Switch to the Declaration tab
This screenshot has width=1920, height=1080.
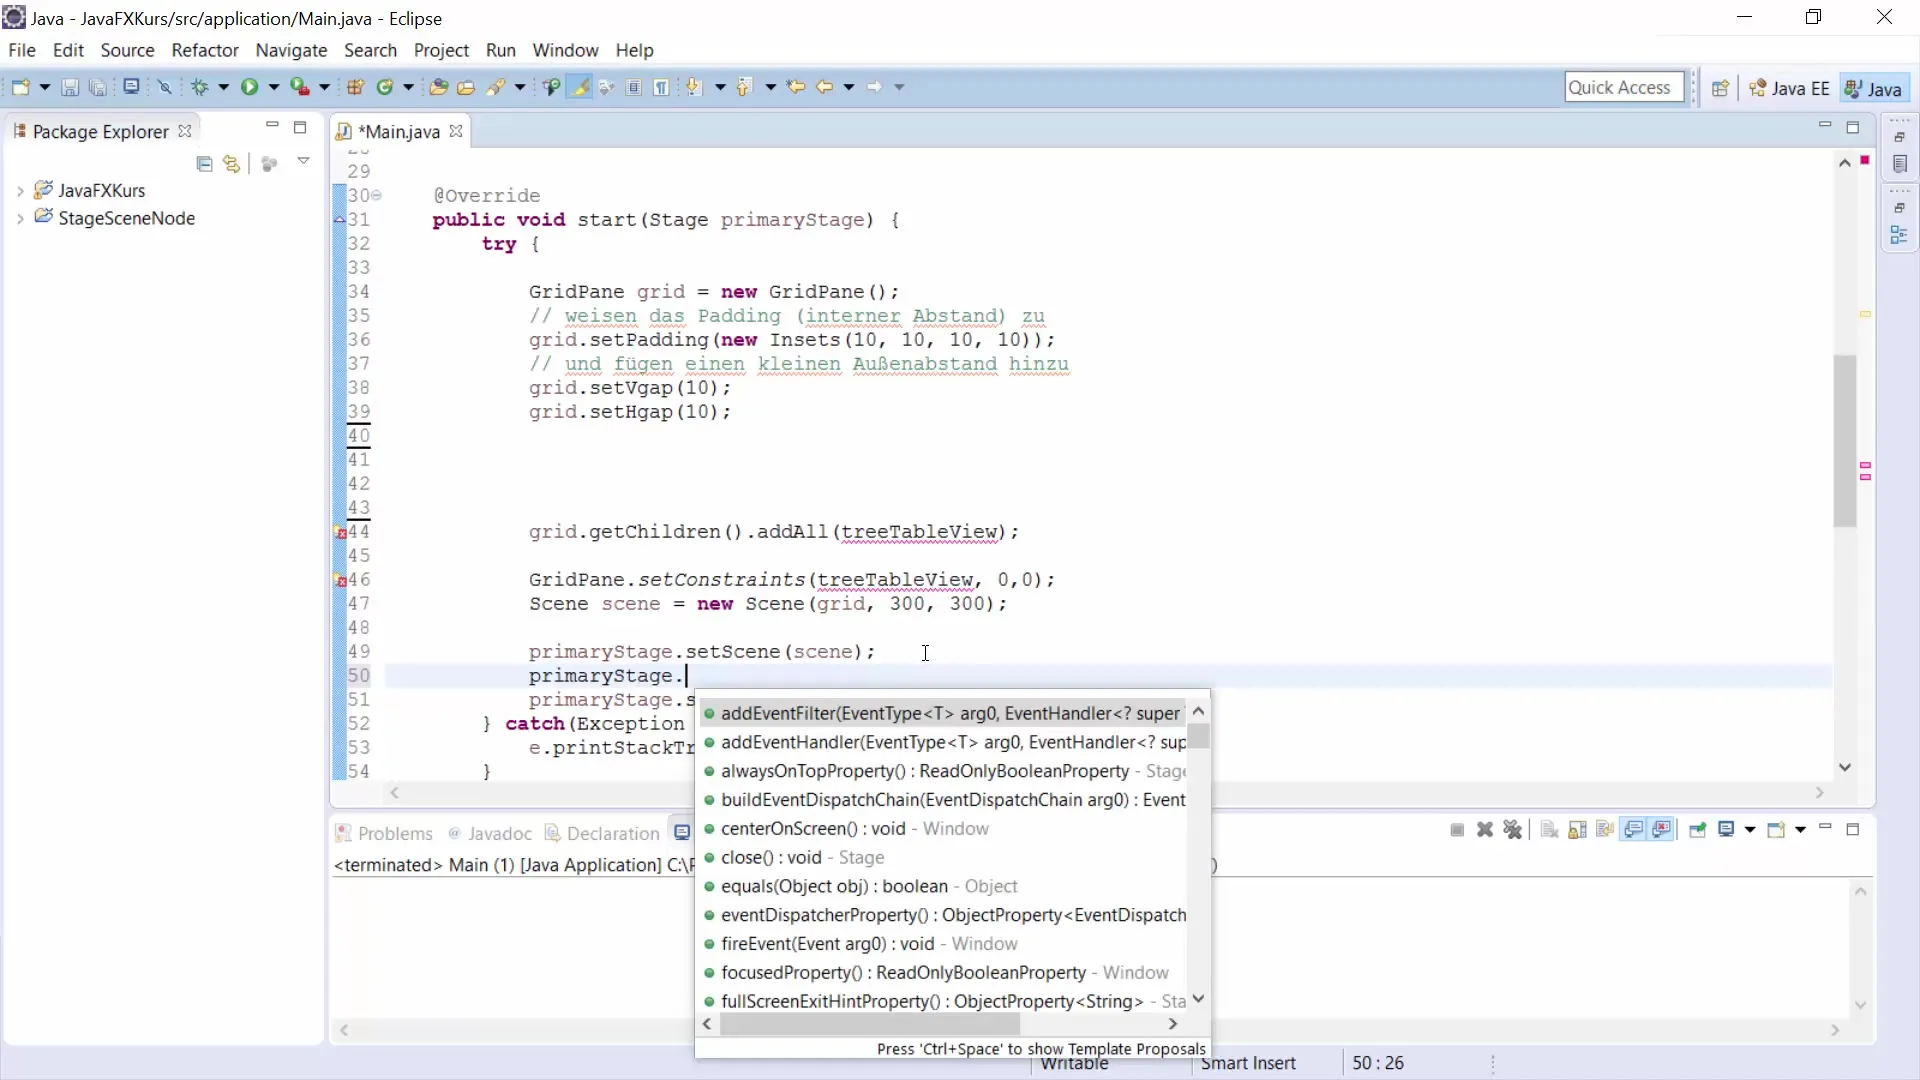pos(603,833)
